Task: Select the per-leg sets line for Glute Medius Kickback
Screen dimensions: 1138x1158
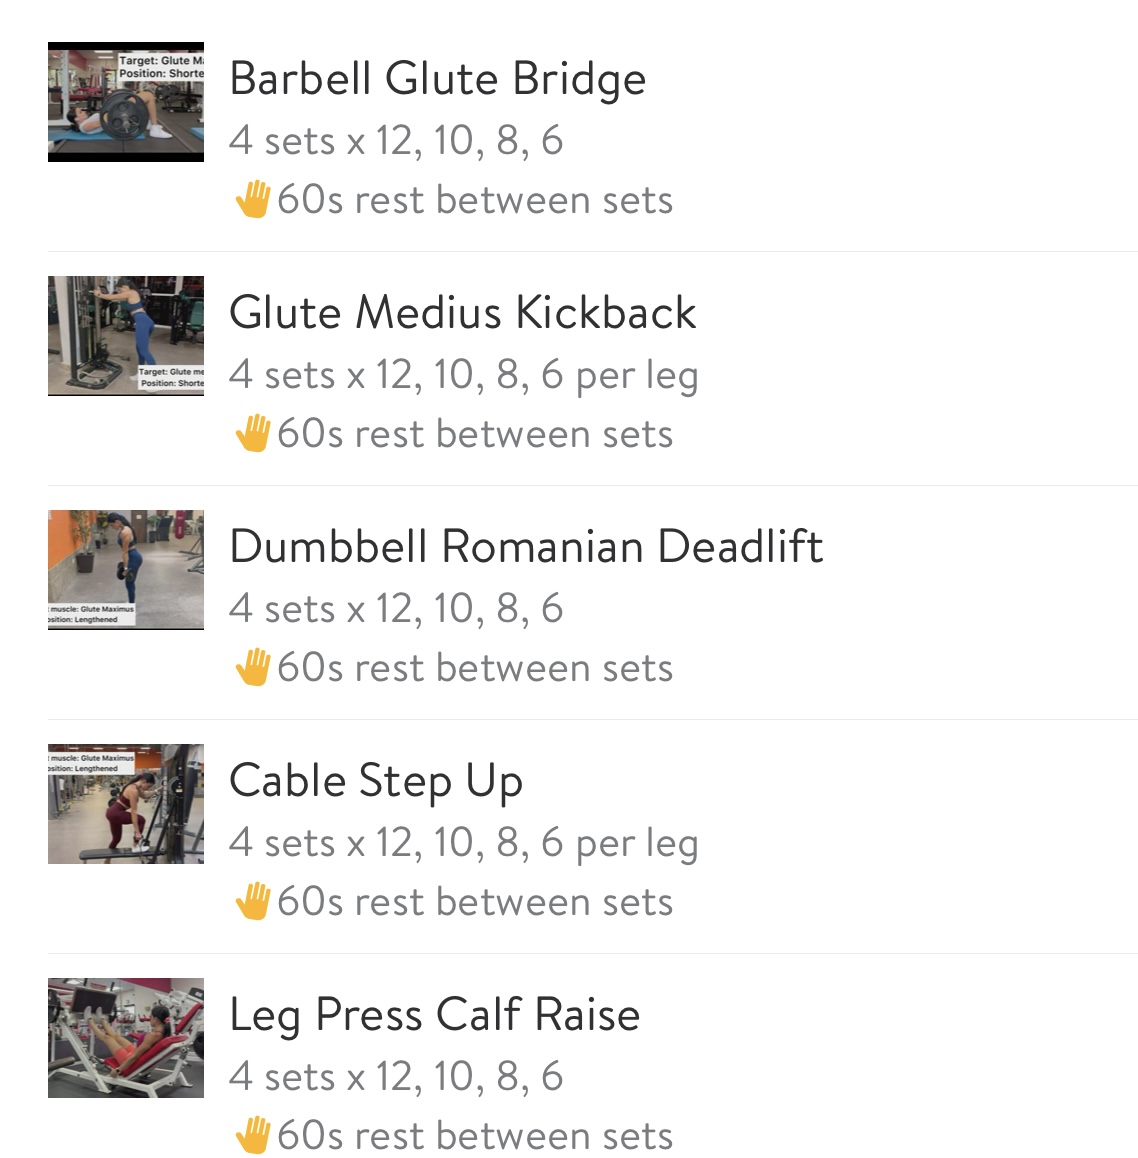Action: (x=463, y=375)
